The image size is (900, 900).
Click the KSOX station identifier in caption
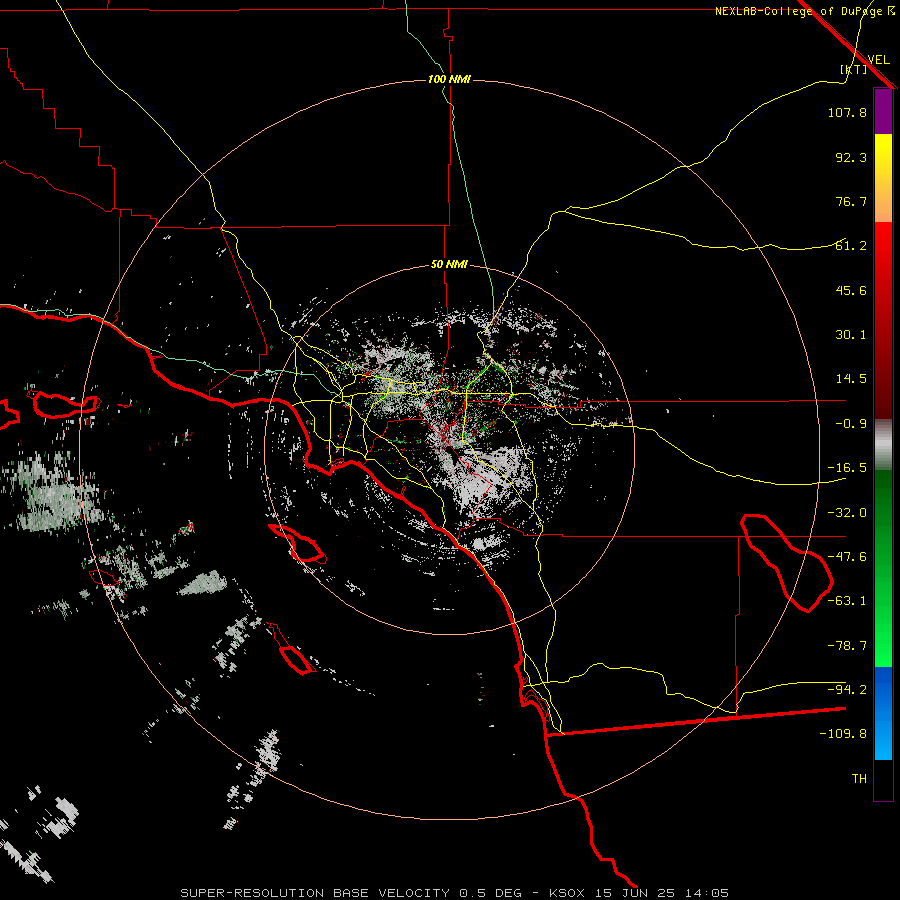tap(569, 893)
